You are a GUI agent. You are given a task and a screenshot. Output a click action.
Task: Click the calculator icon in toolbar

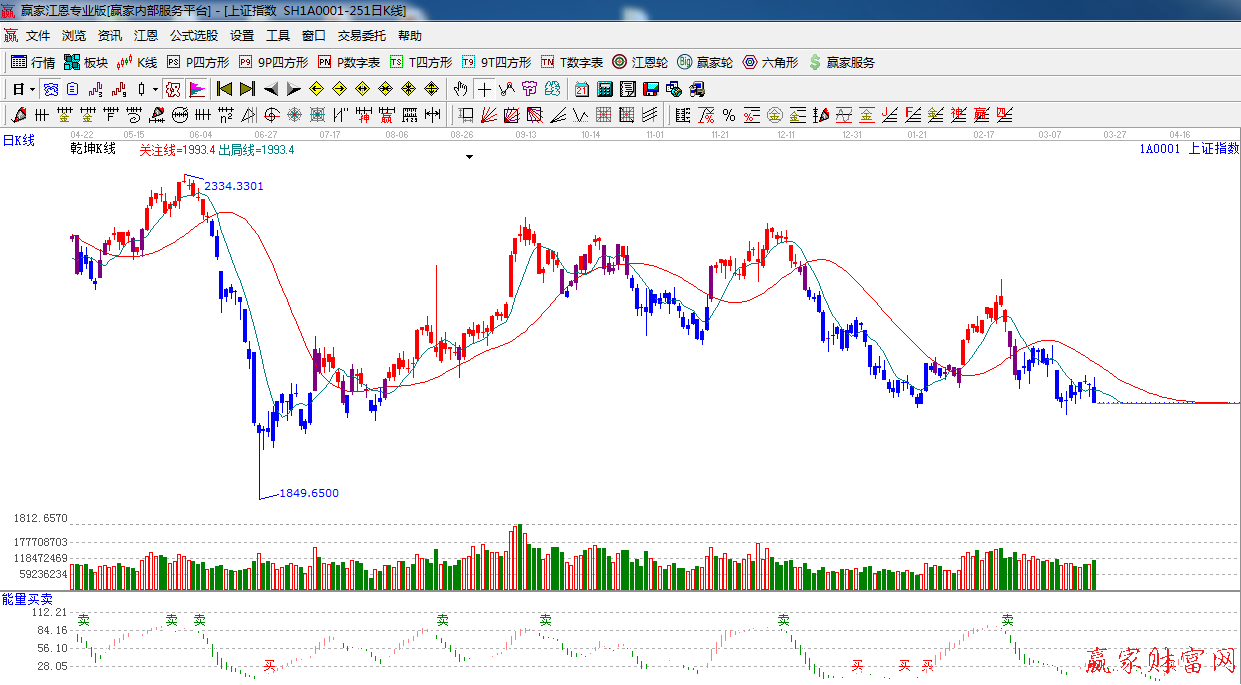tap(605, 89)
